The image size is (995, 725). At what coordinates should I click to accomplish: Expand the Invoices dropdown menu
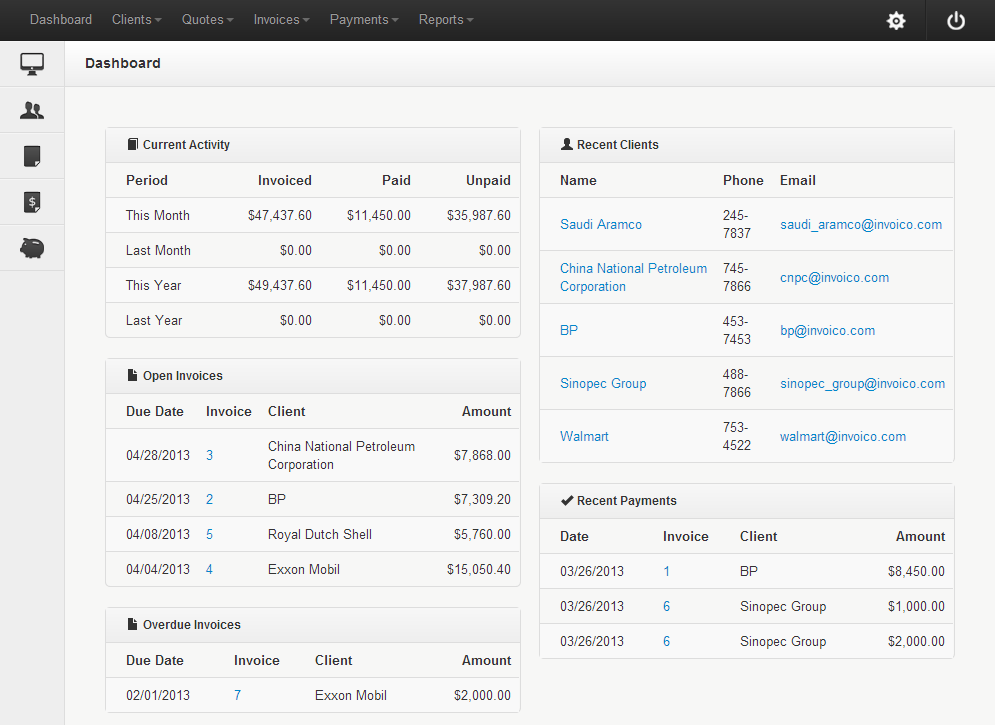click(x=281, y=20)
